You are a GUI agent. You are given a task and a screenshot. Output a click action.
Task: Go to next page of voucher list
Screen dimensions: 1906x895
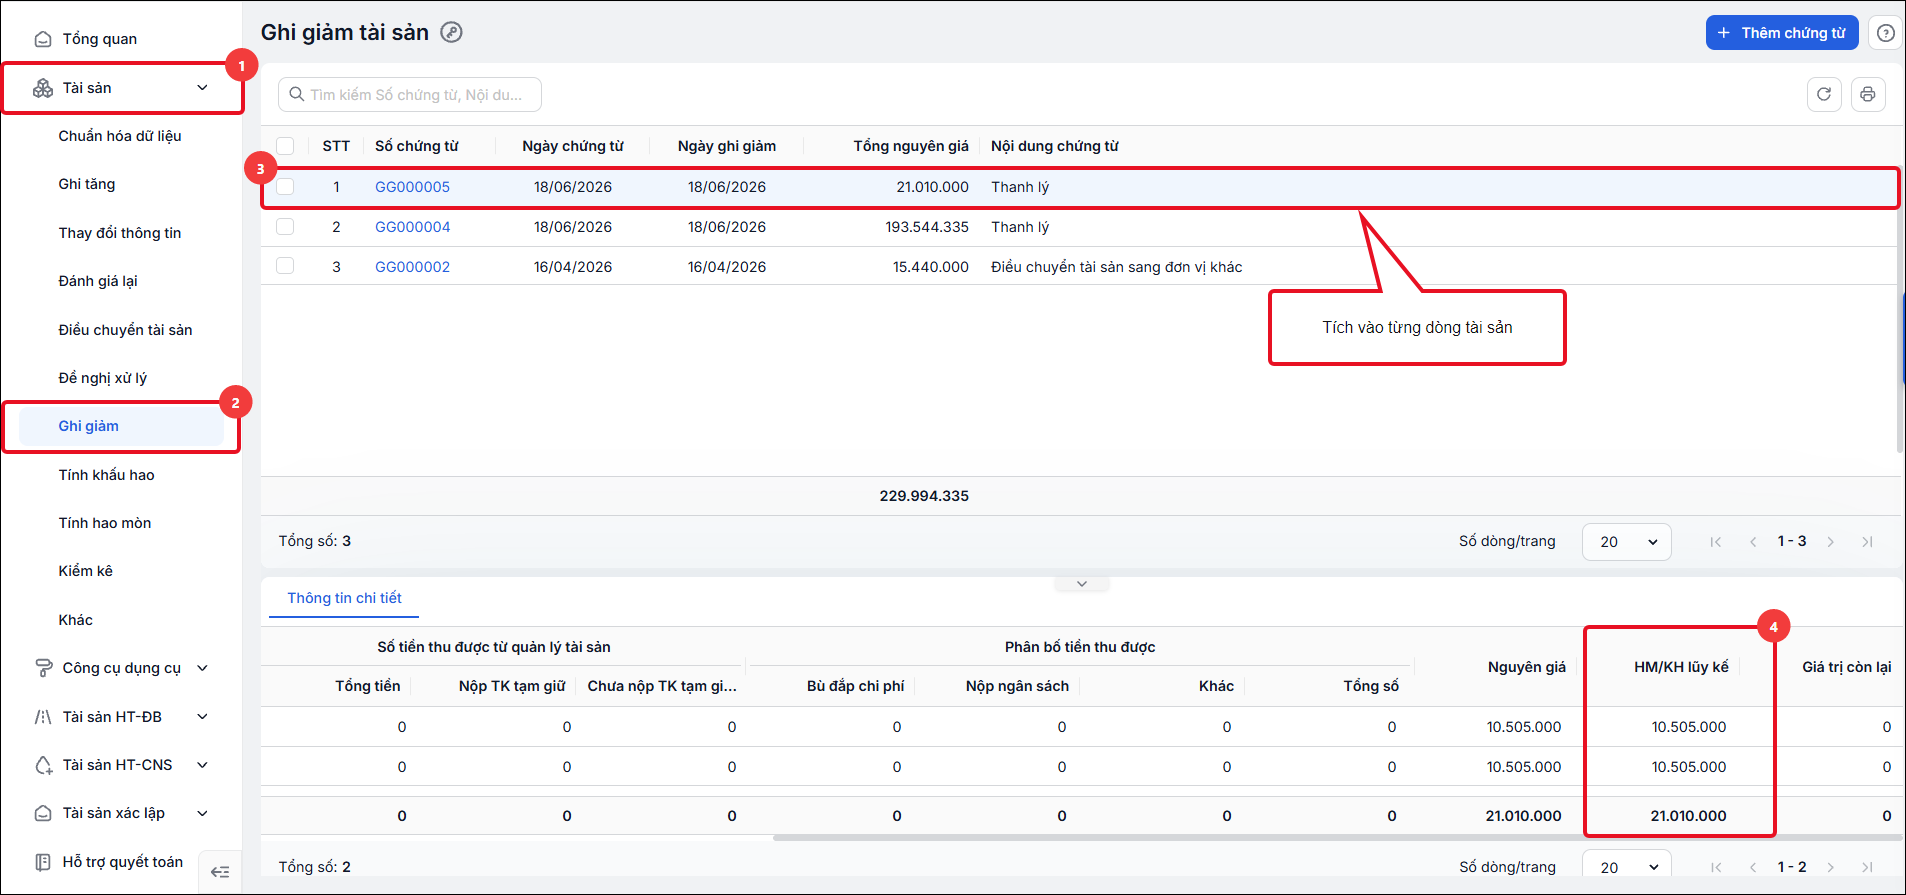click(x=1830, y=542)
